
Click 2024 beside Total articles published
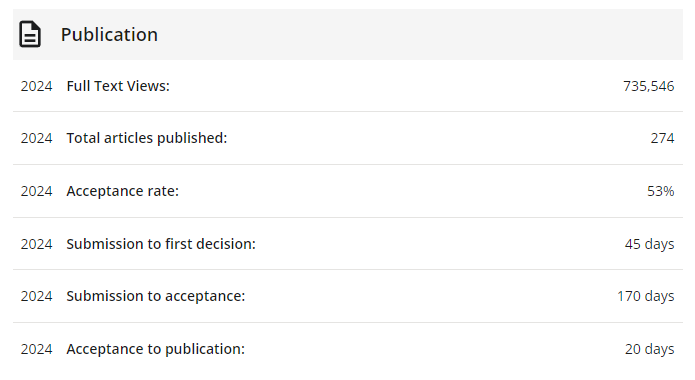coord(36,138)
